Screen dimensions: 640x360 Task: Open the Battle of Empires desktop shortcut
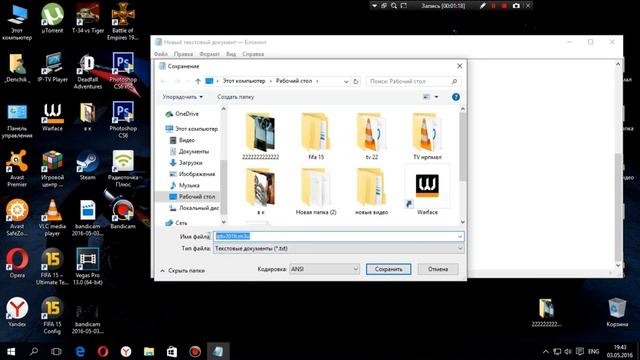[123, 22]
